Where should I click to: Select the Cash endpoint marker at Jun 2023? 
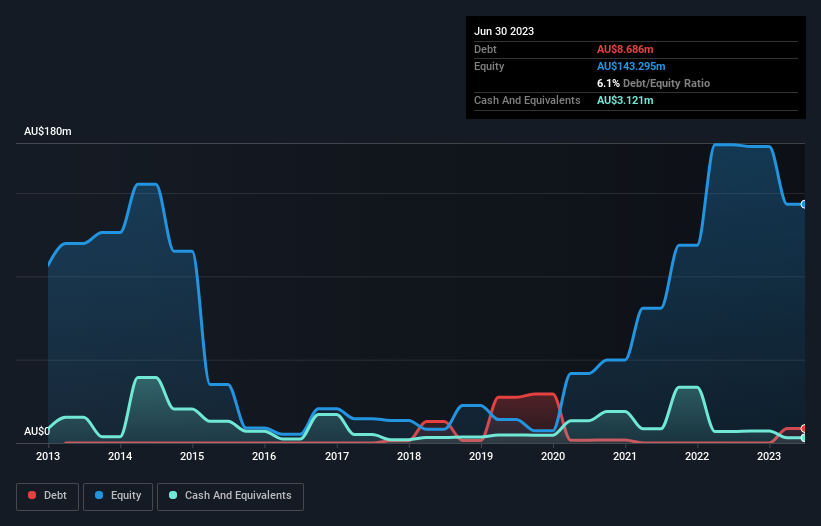click(804, 438)
